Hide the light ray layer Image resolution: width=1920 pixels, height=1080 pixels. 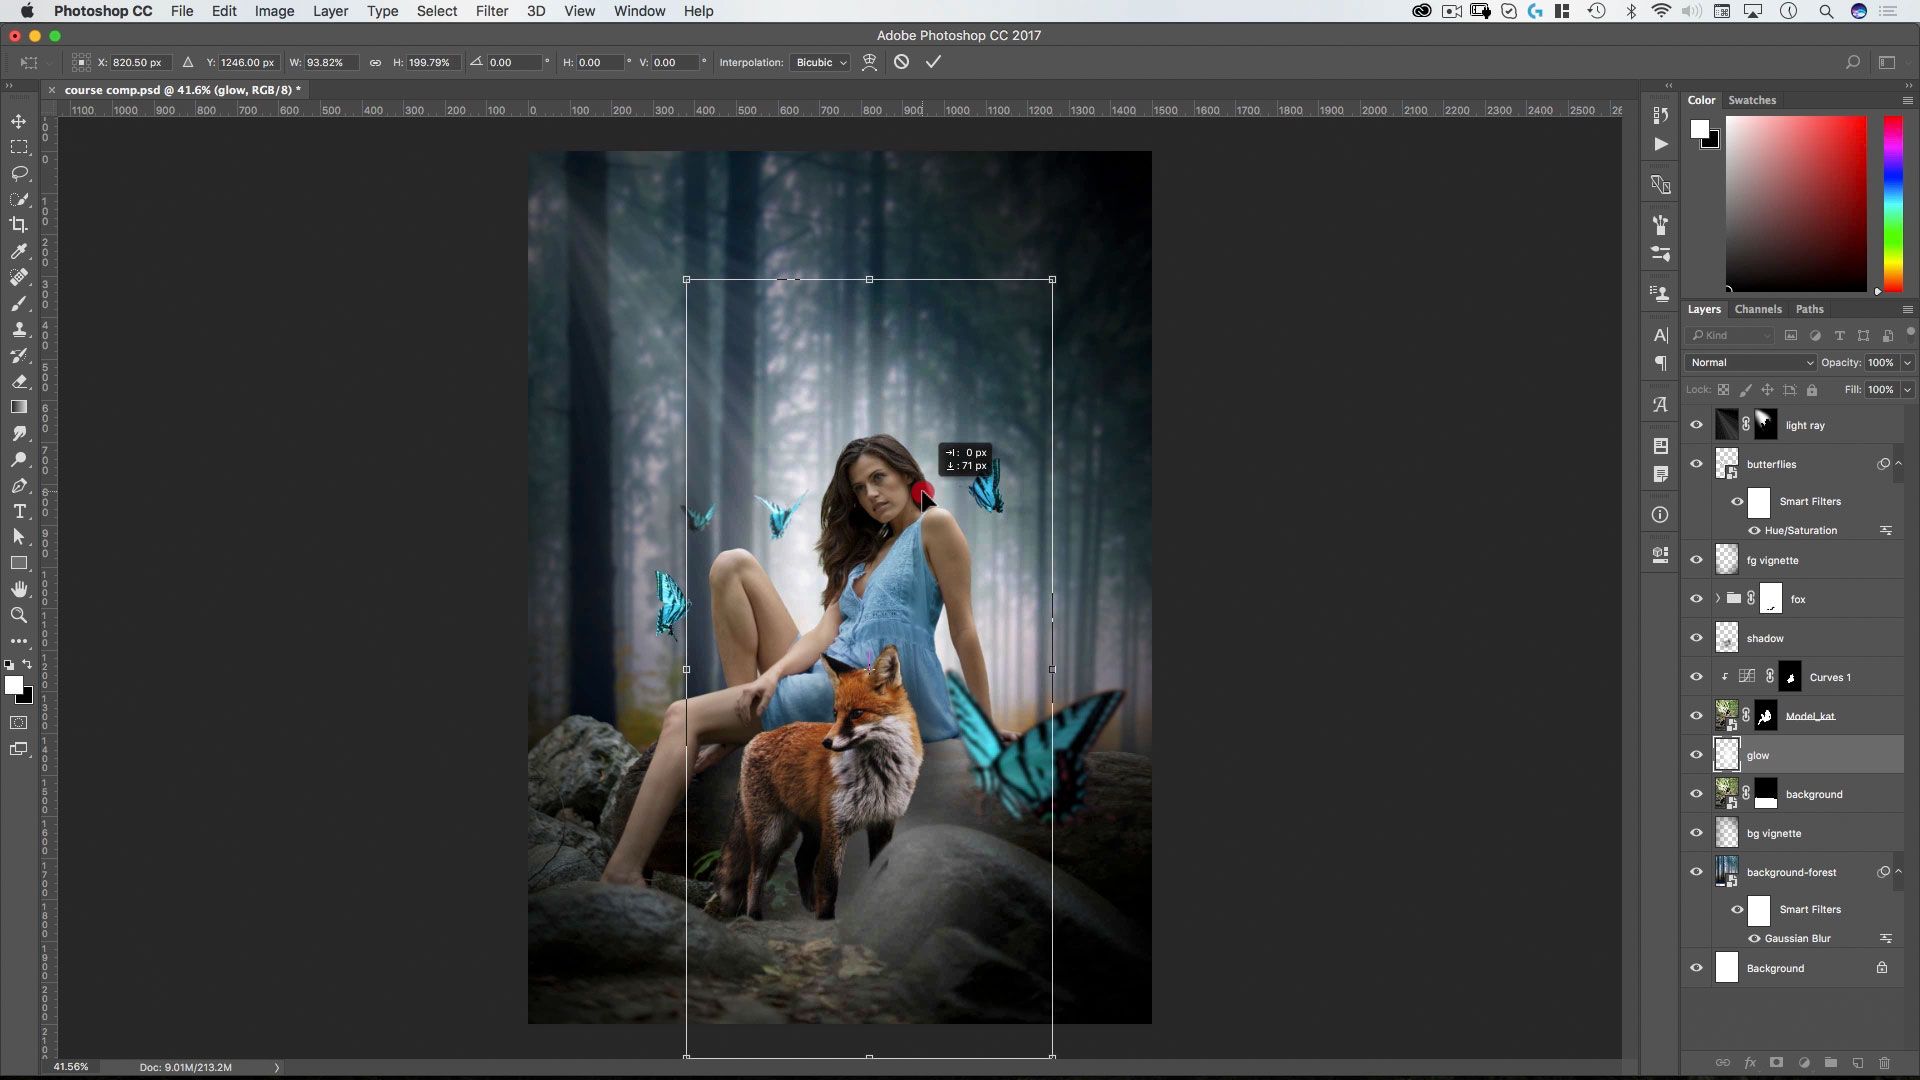coord(1696,425)
